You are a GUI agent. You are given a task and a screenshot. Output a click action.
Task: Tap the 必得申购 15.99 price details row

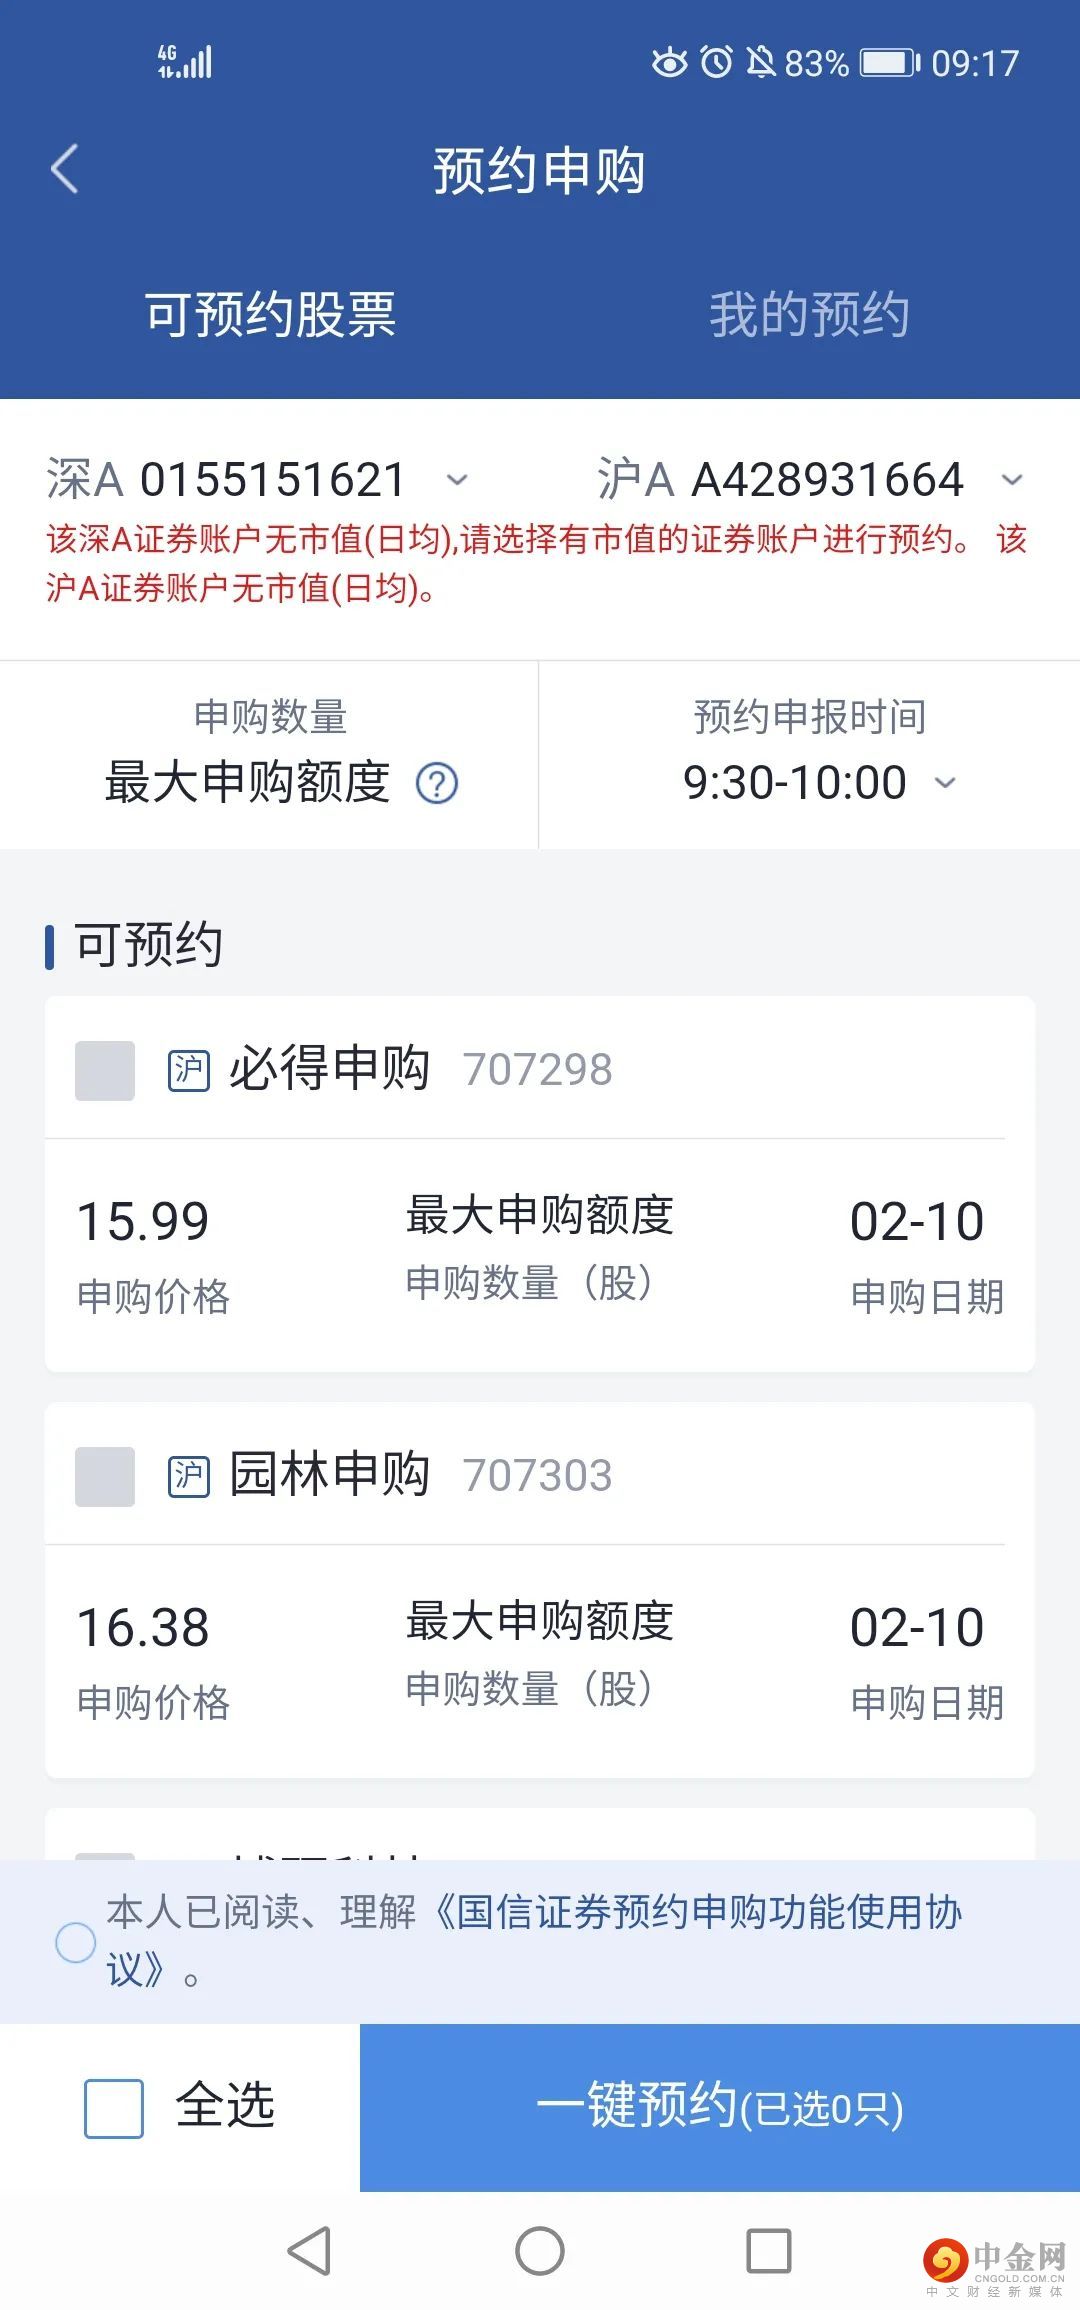[x=540, y=1255]
